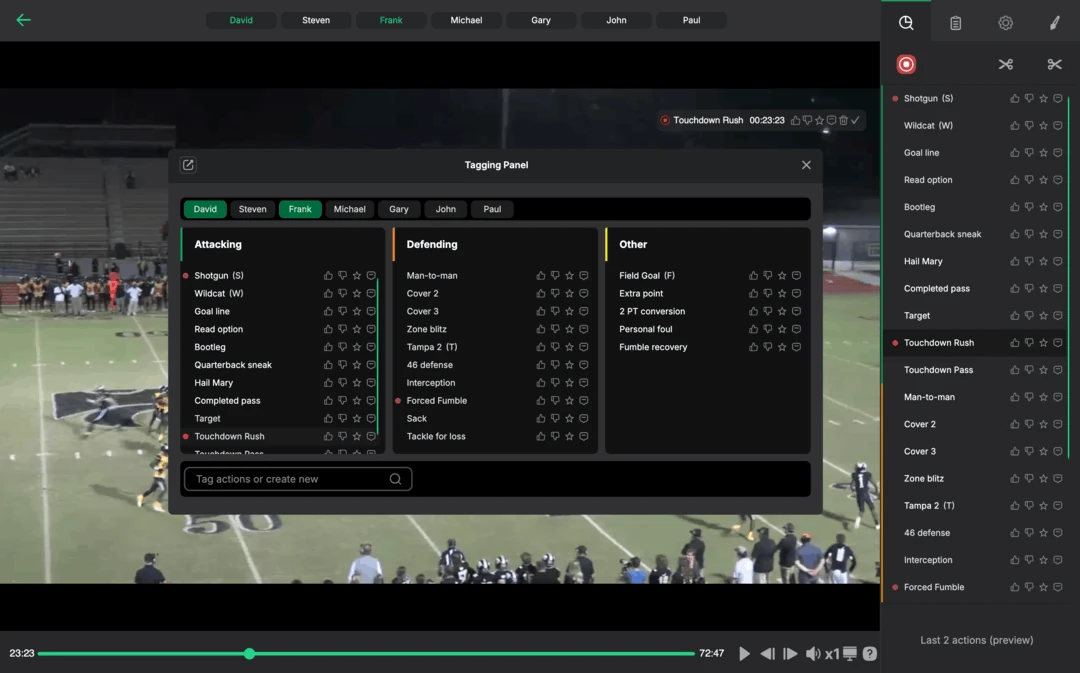Toggle Frank player chip in Tagging Panel
The width and height of the screenshot is (1080, 673).
tap(300, 209)
